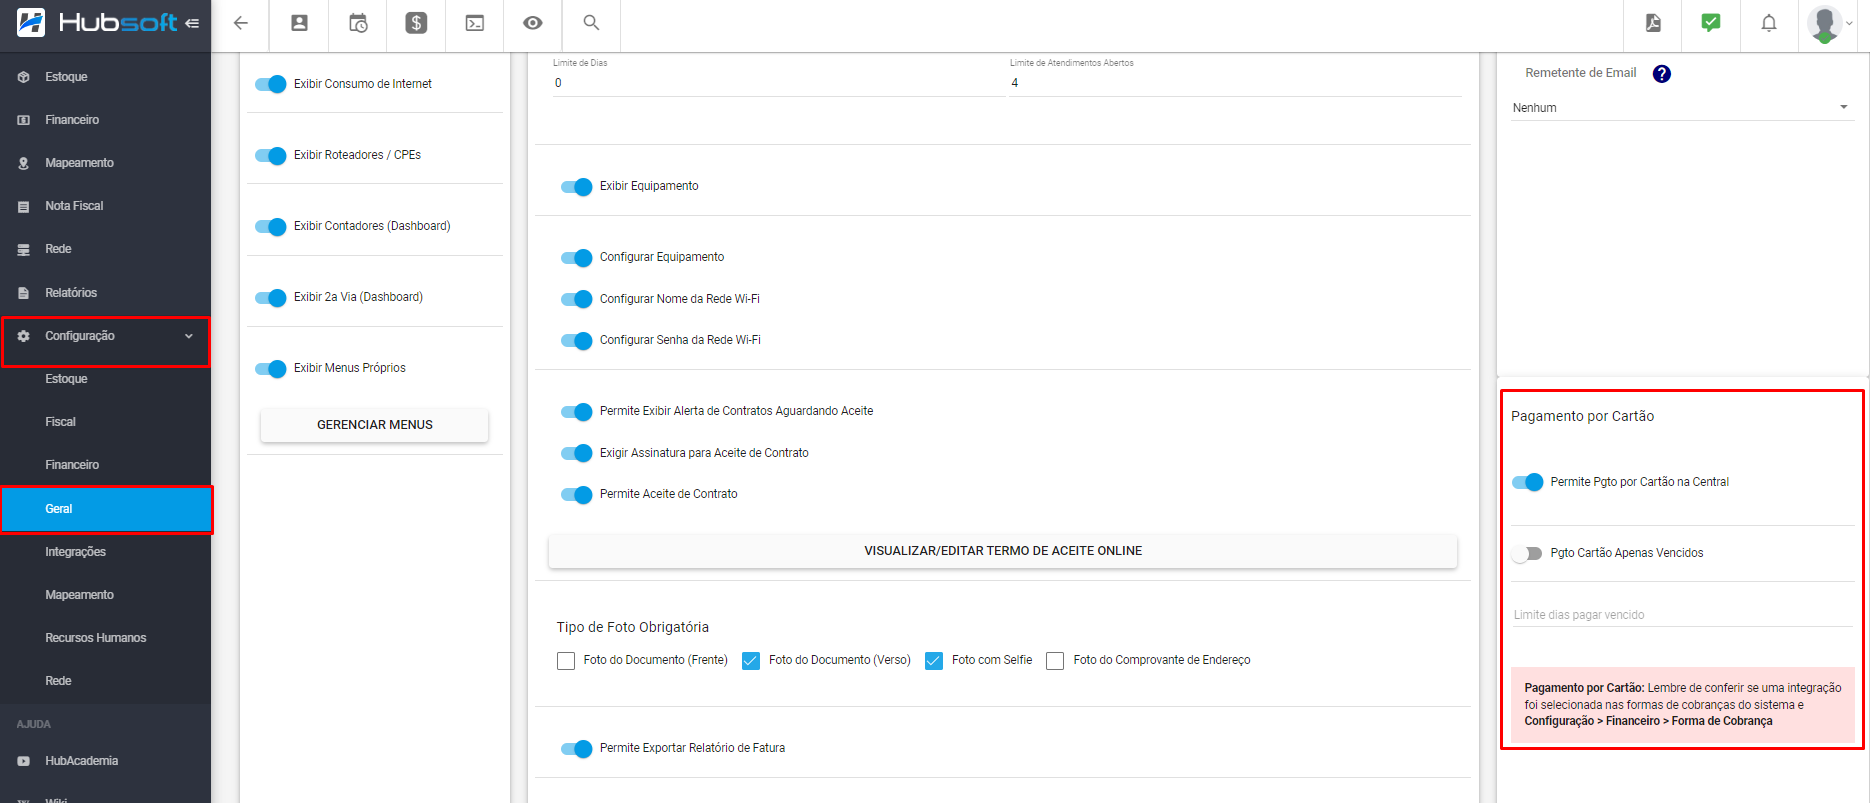Viewport: 1870px width, 803px height.
Task: Click the Relatórios document icon in sidebar
Action: tap(23, 293)
